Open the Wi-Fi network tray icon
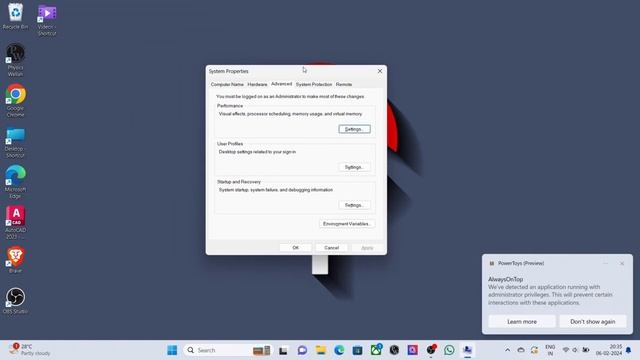Screen dimensions: 640x360 point(566,350)
